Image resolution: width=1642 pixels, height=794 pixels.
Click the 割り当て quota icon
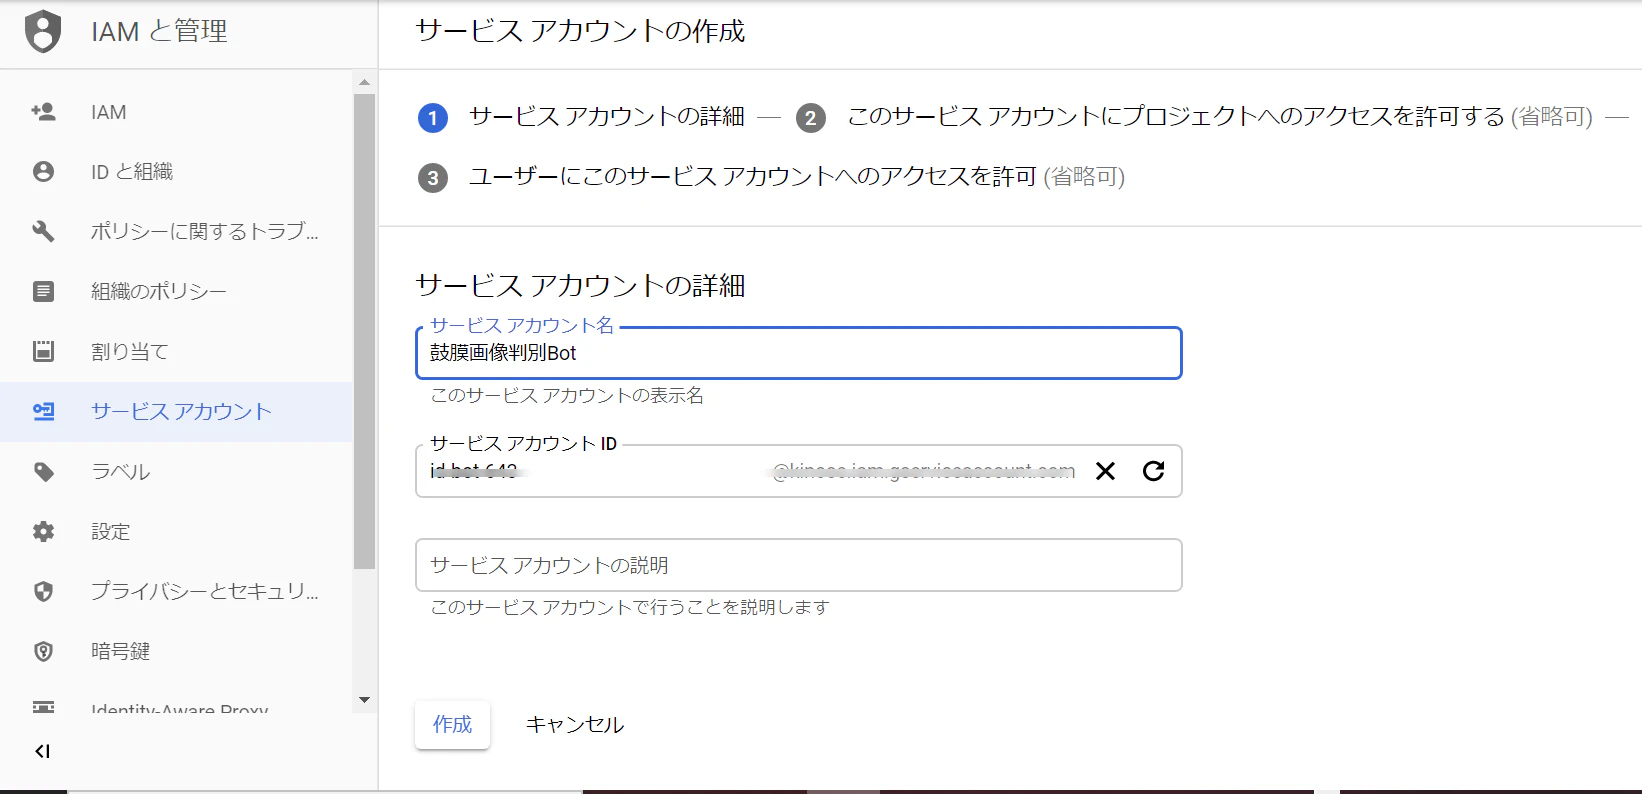point(43,351)
